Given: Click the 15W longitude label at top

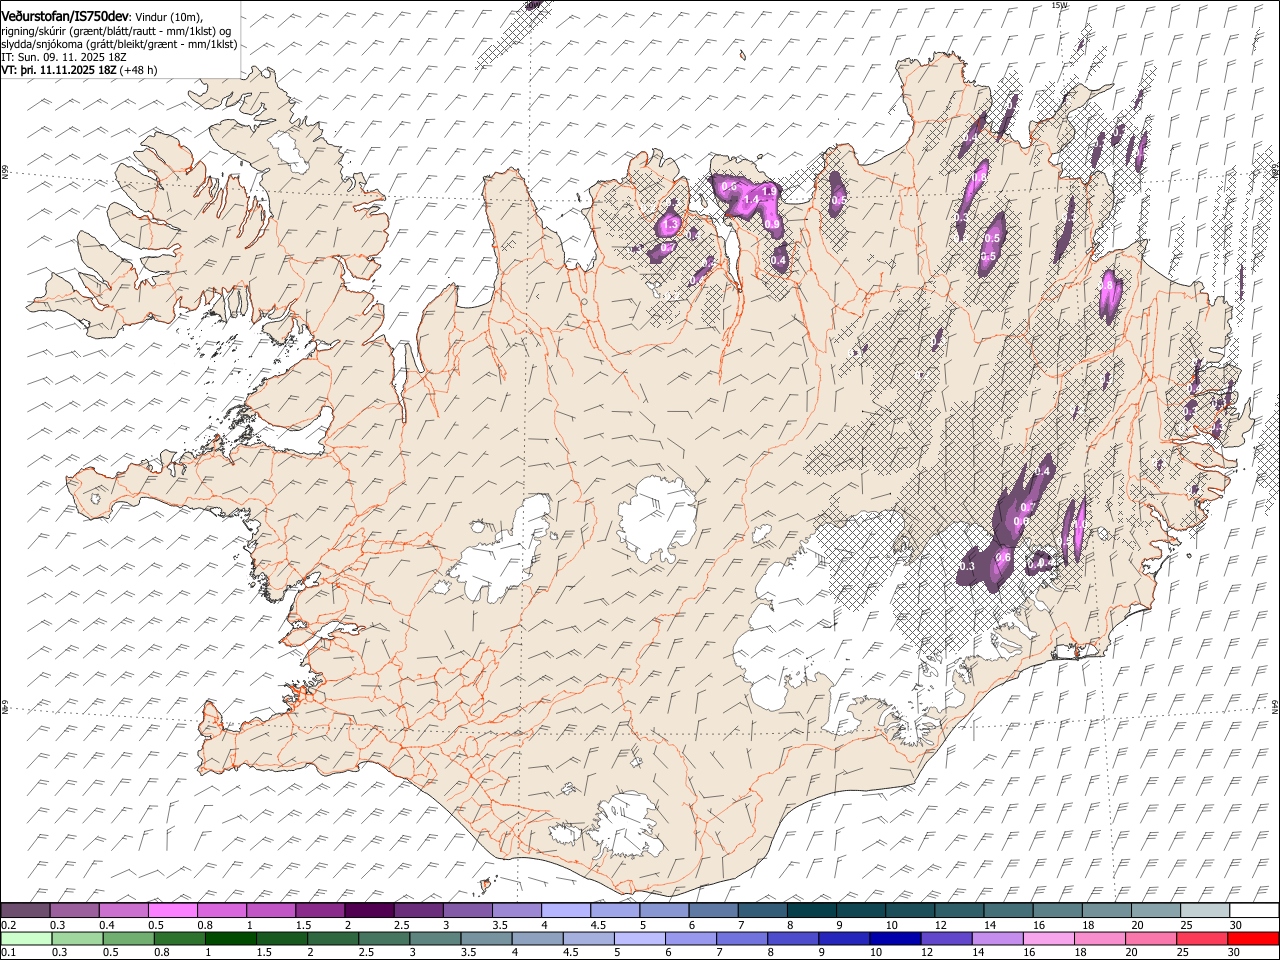Looking at the screenshot, I should pos(1060,5).
